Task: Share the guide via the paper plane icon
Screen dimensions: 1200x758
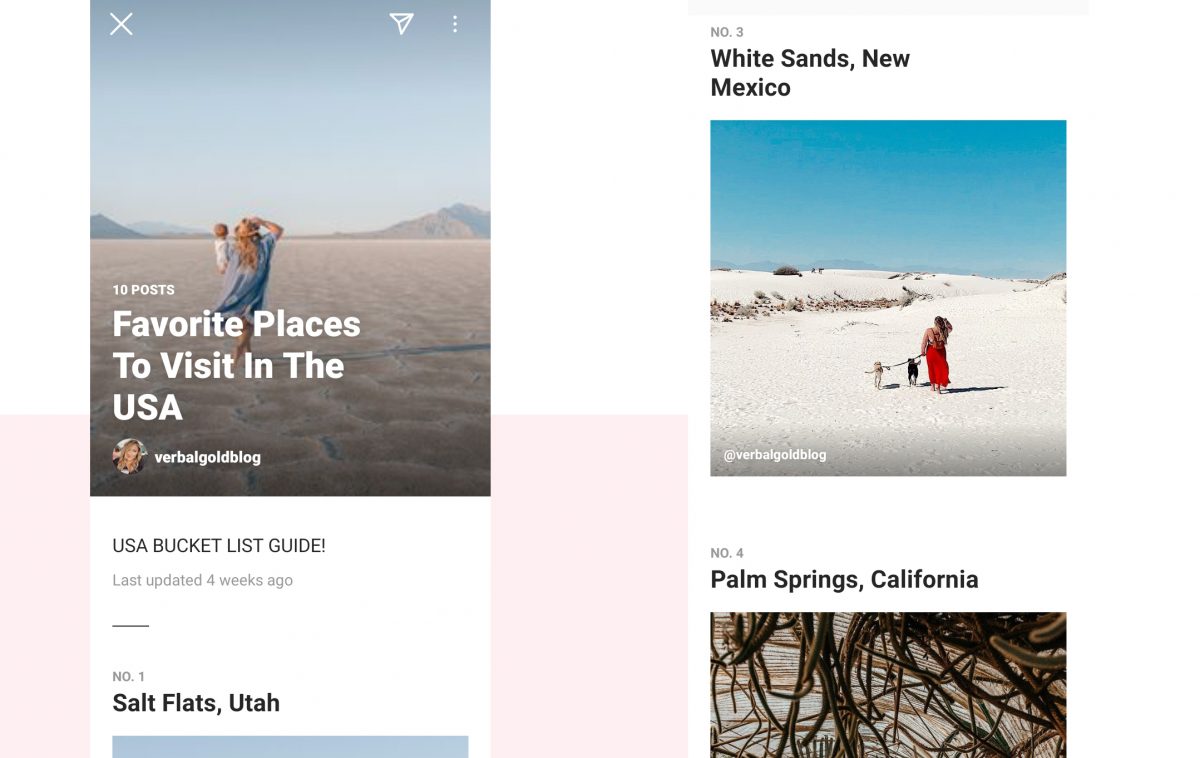Action: (402, 24)
